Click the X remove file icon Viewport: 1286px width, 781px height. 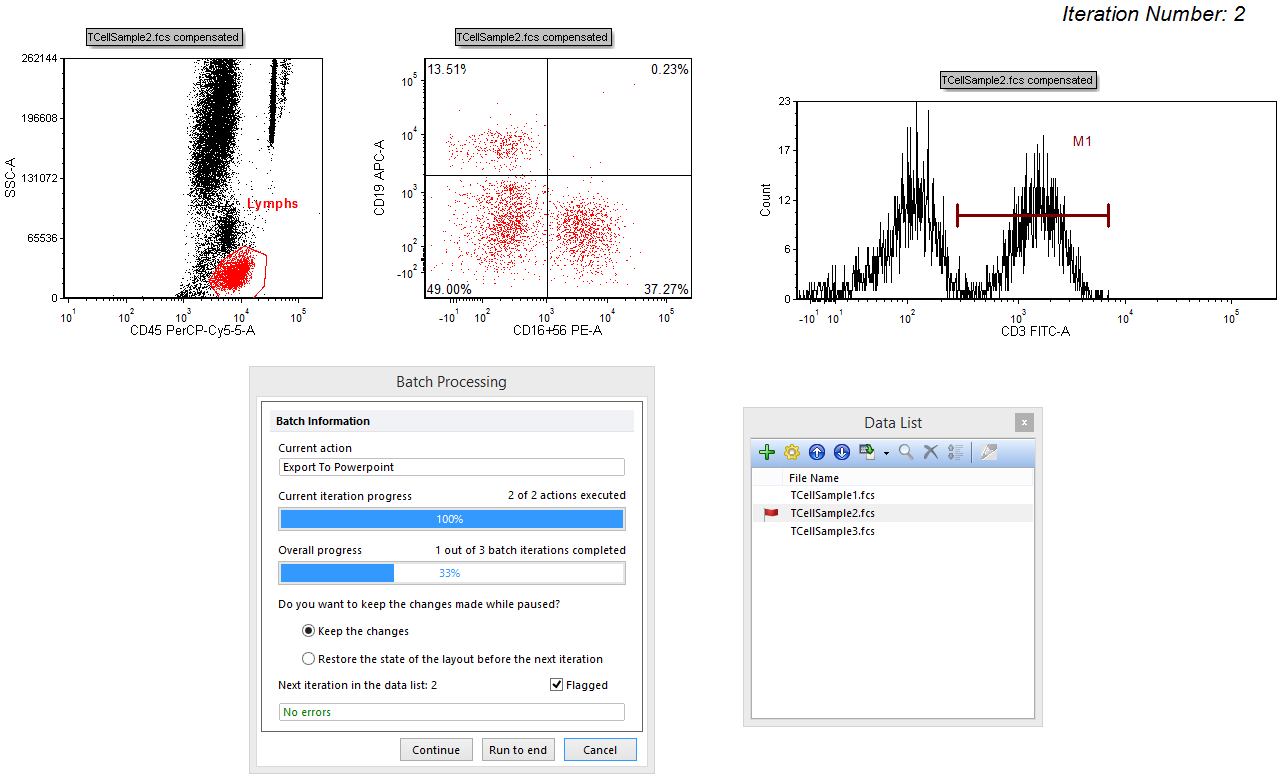[930, 453]
